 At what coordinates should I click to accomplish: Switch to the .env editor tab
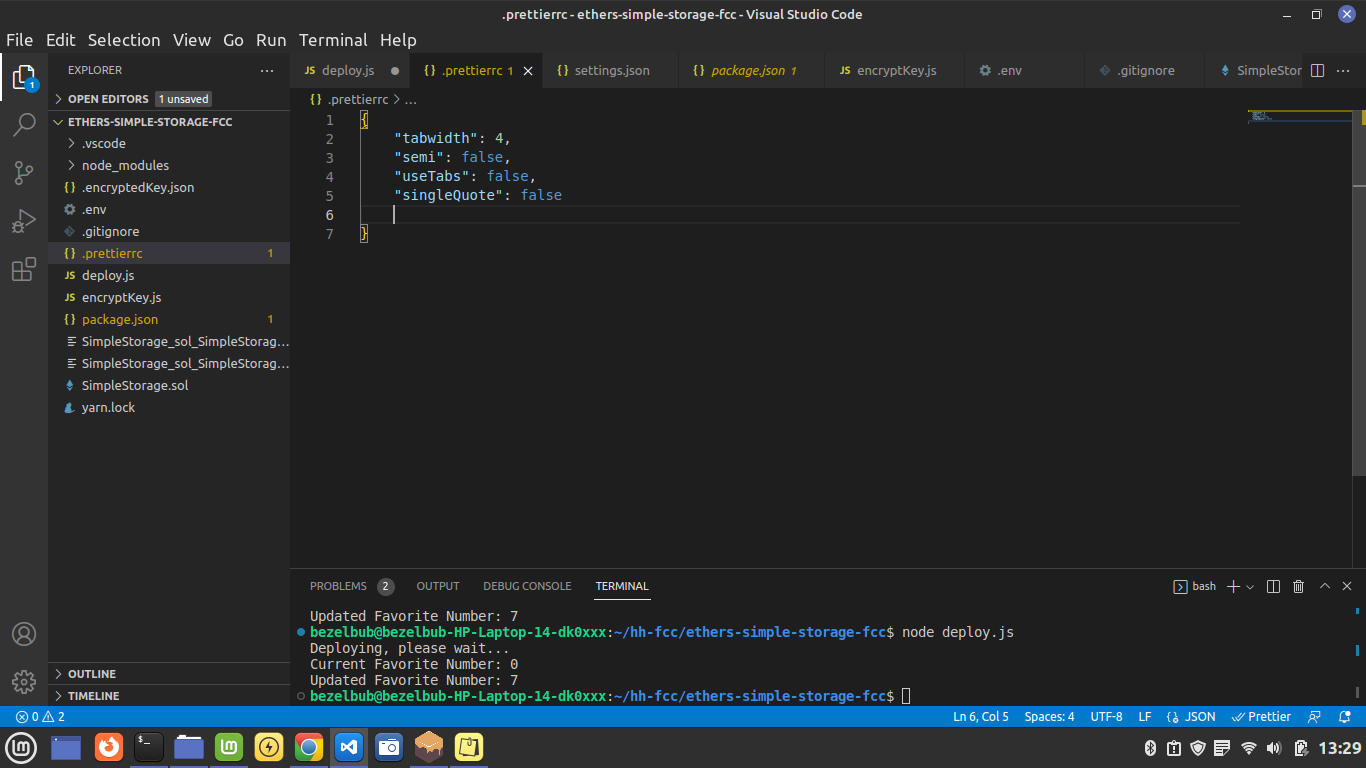pyautogui.click(x=1024, y=71)
